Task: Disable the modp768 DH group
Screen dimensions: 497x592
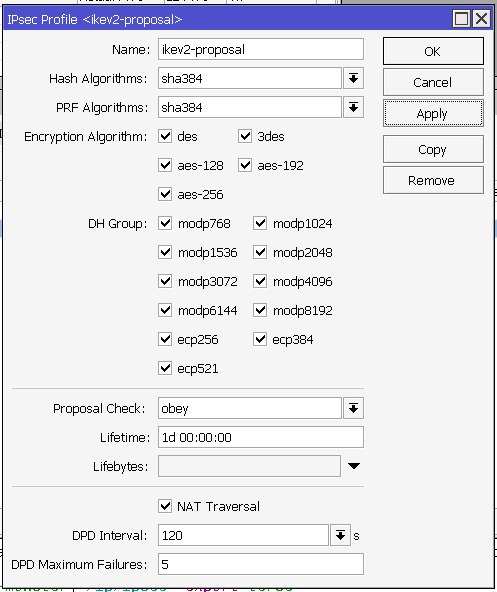Action: click(165, 223)
